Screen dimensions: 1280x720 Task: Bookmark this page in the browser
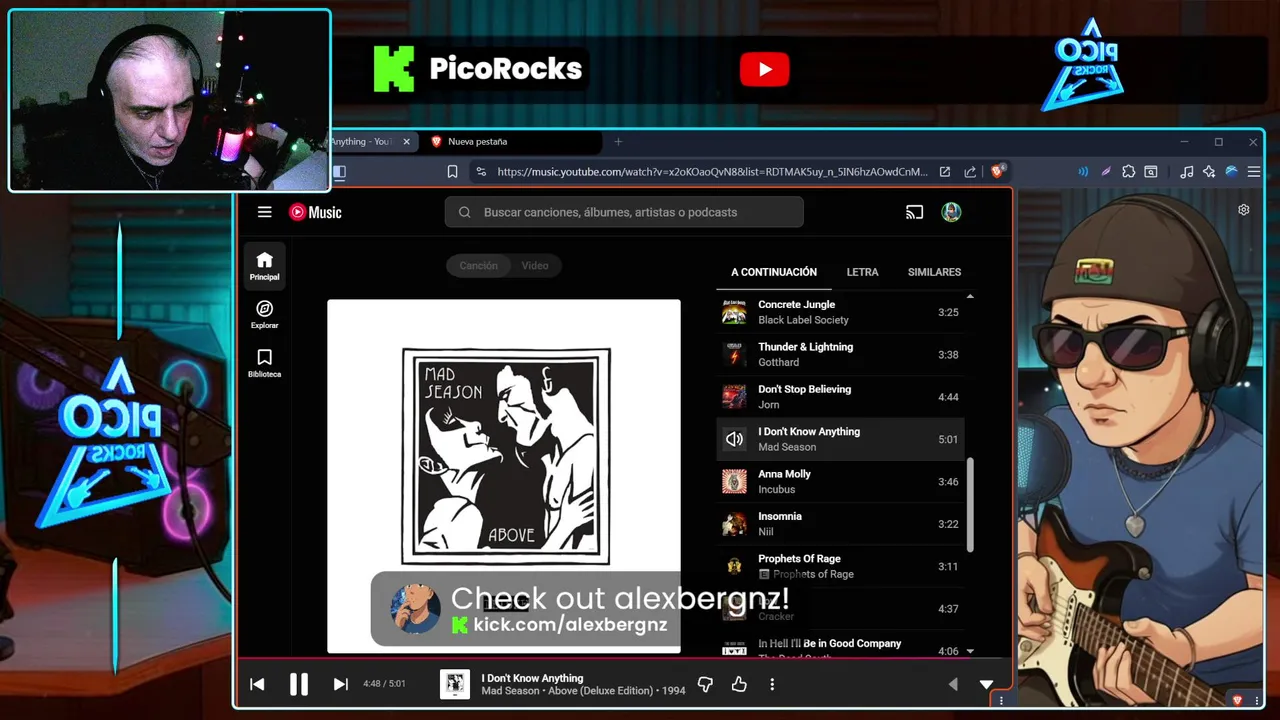452,172
